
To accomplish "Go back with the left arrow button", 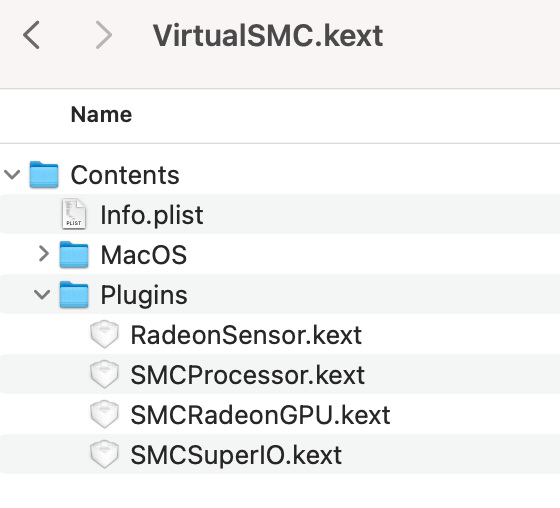I will tap(31, 35).
